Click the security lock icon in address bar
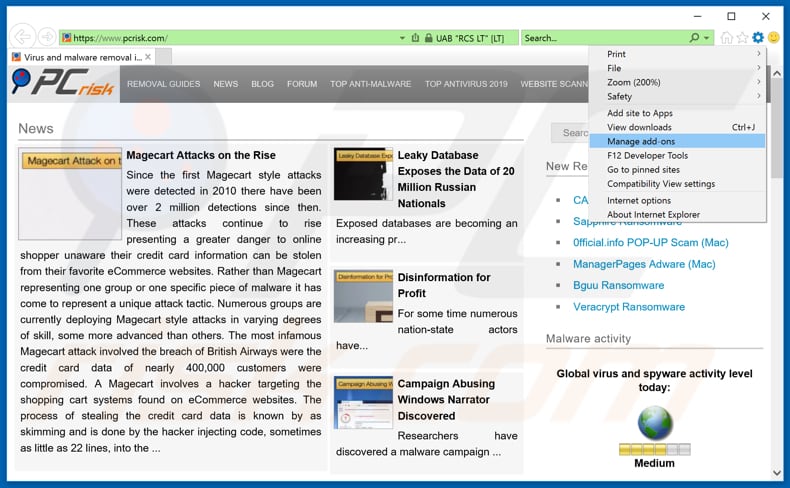The height and width of the screenshot is (488, 790). click(x=428, y=38)
